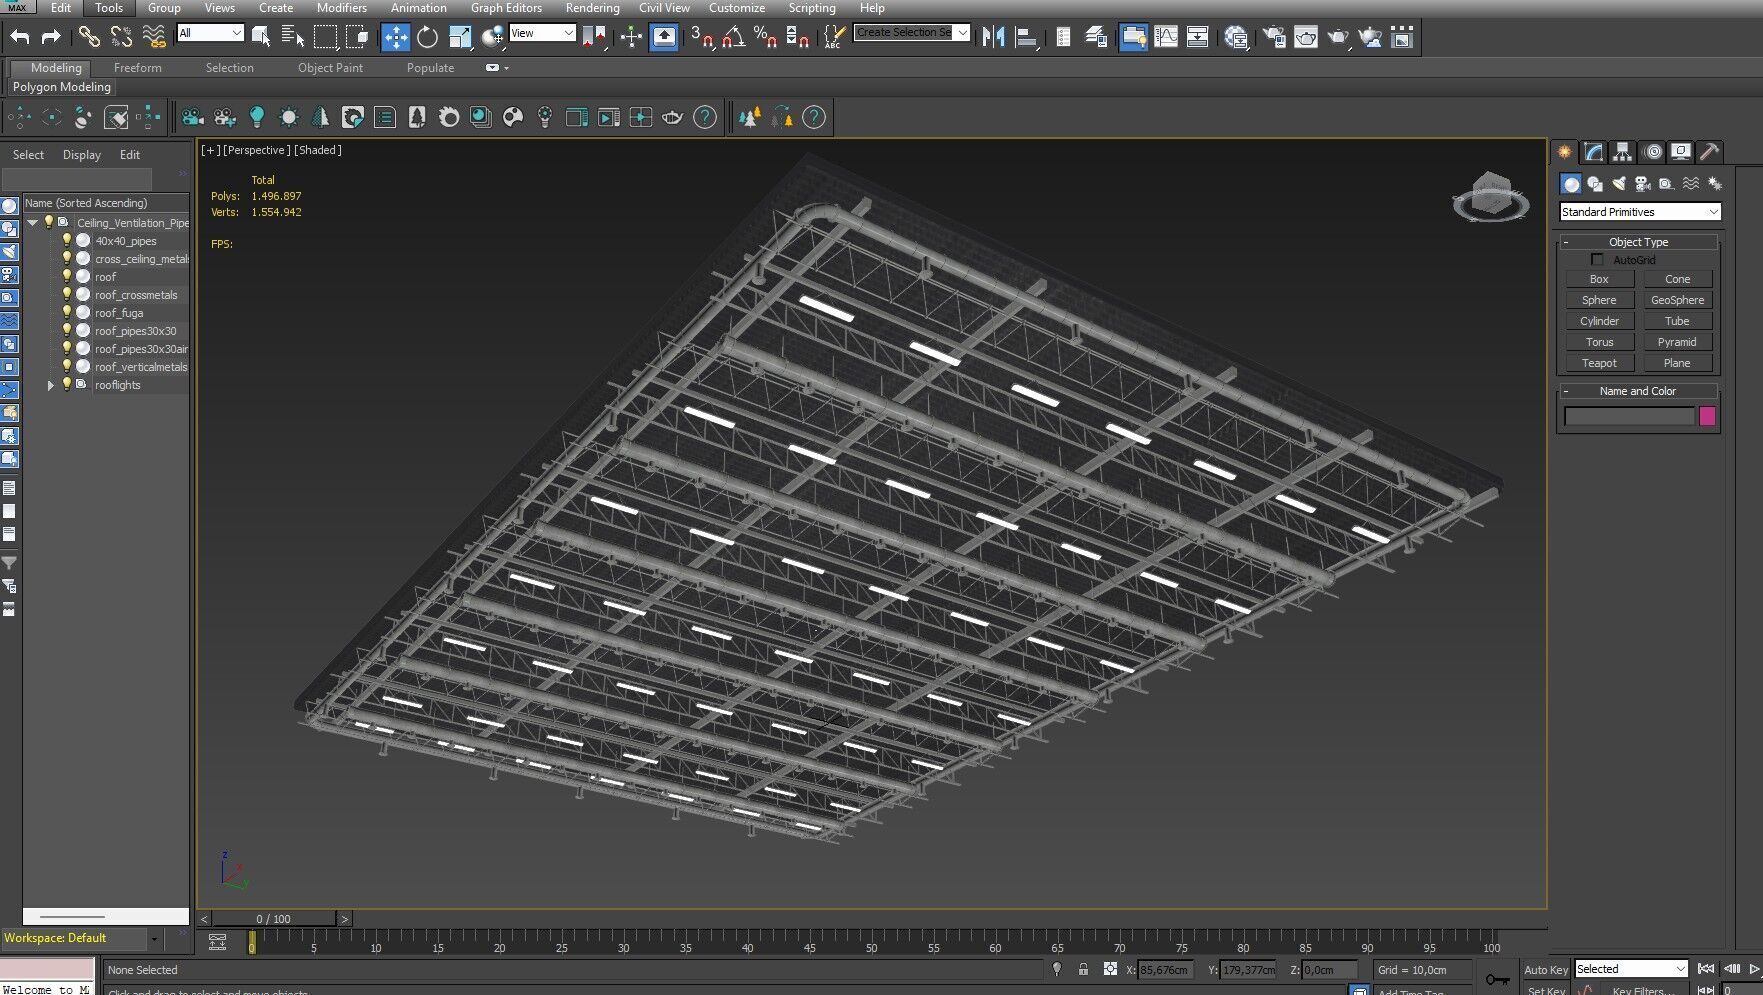Click the Mirror tool icon
The width and height of the screenshot is (1763, 995).
[x=992, y=37]
